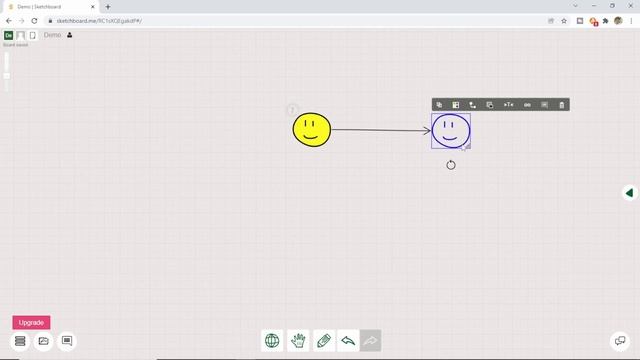Image resolution: width=640 pixels, height=360 pixels.
Task: Open the stacked layers menu icon
Action: (20, 341)
